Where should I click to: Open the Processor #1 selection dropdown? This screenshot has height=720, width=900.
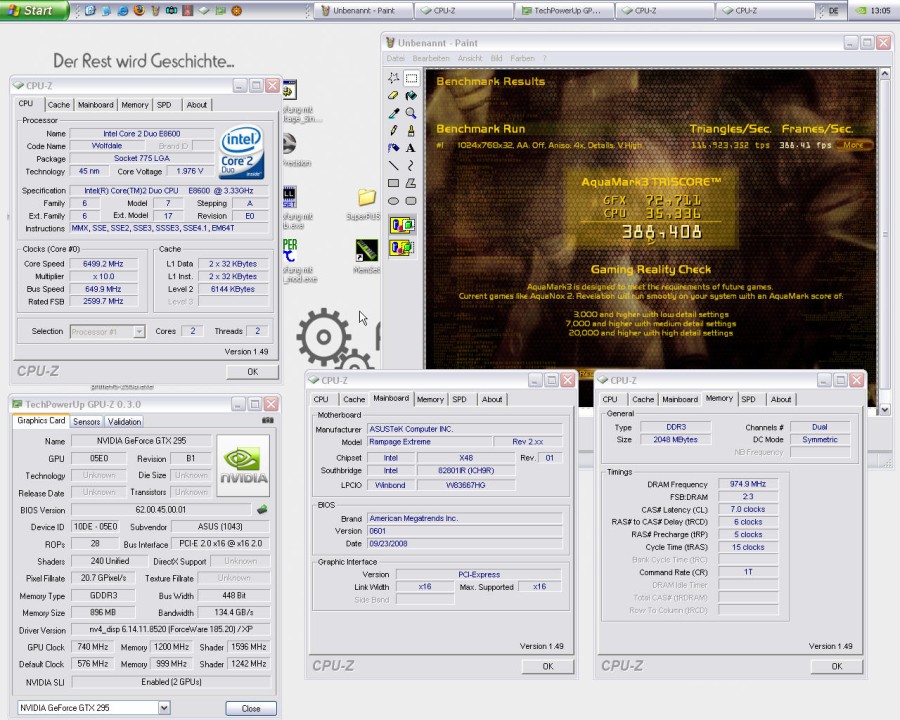click(x=139, y=331)
